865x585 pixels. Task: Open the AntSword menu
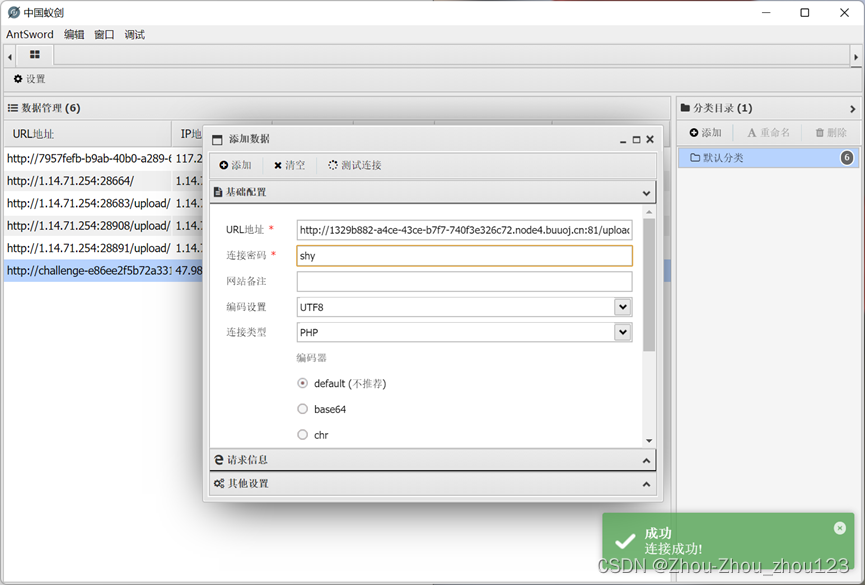30,34
